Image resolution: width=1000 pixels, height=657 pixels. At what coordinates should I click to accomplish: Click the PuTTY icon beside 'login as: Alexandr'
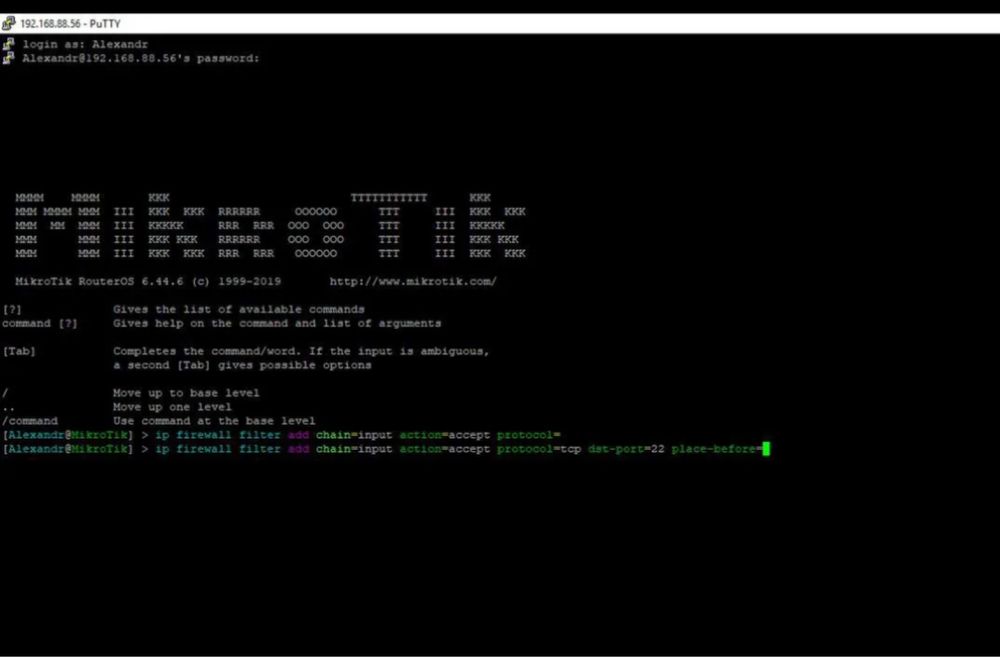pos(8,44)
